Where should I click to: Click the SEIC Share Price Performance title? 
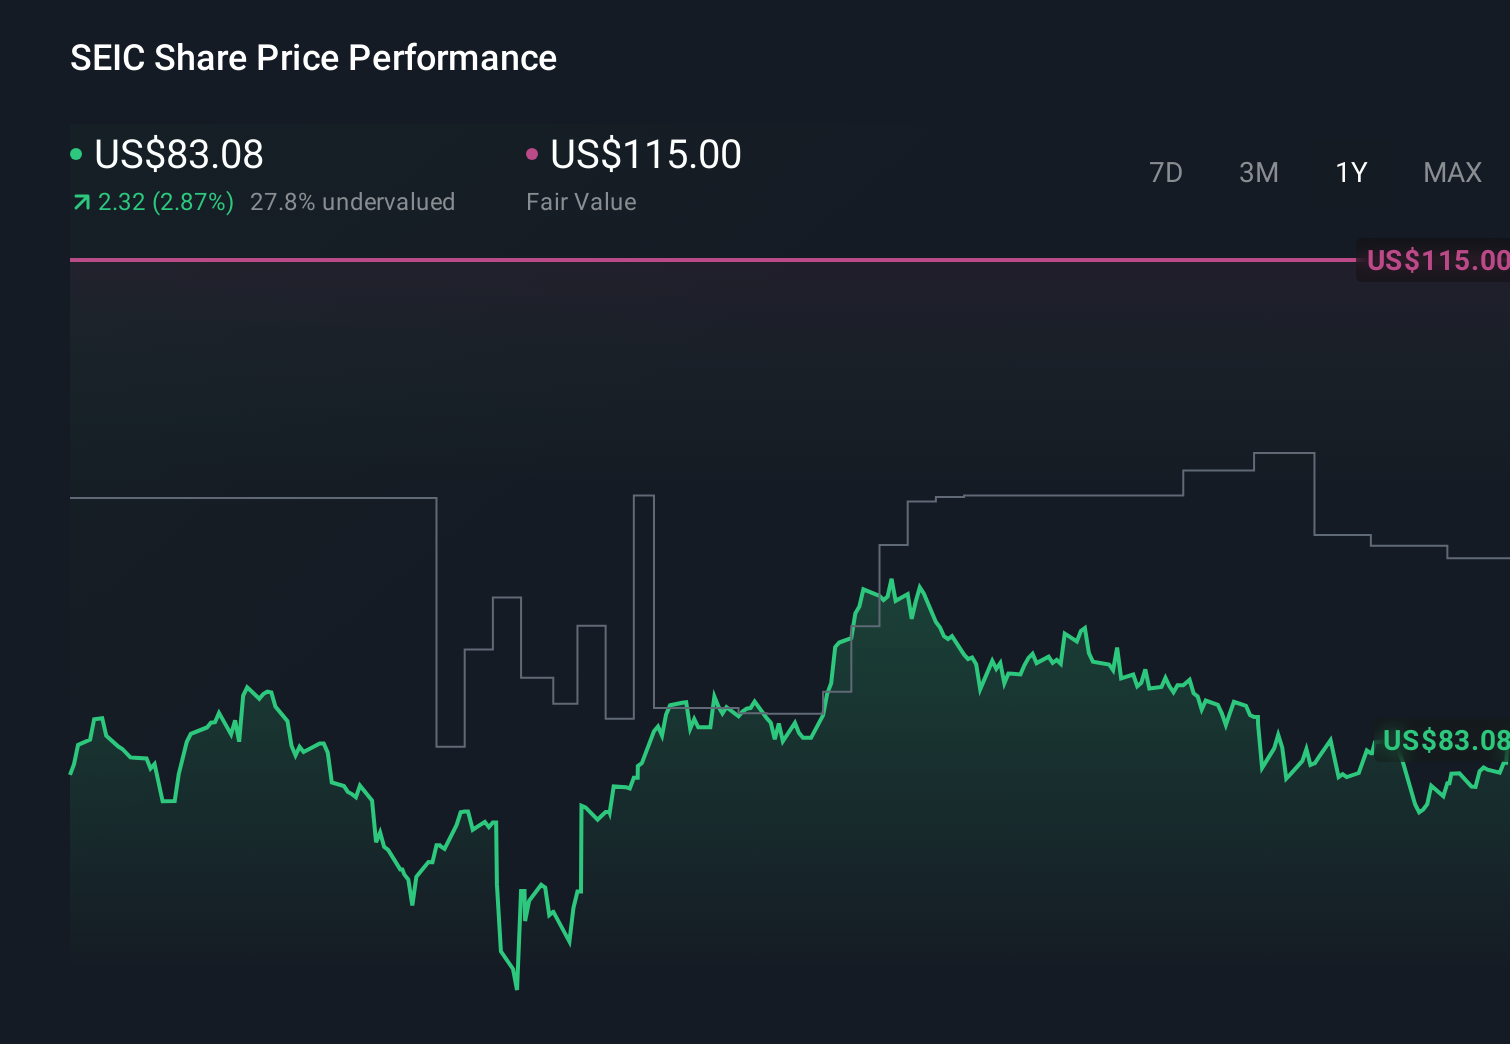pyautogui.click(x=313, y=58)
